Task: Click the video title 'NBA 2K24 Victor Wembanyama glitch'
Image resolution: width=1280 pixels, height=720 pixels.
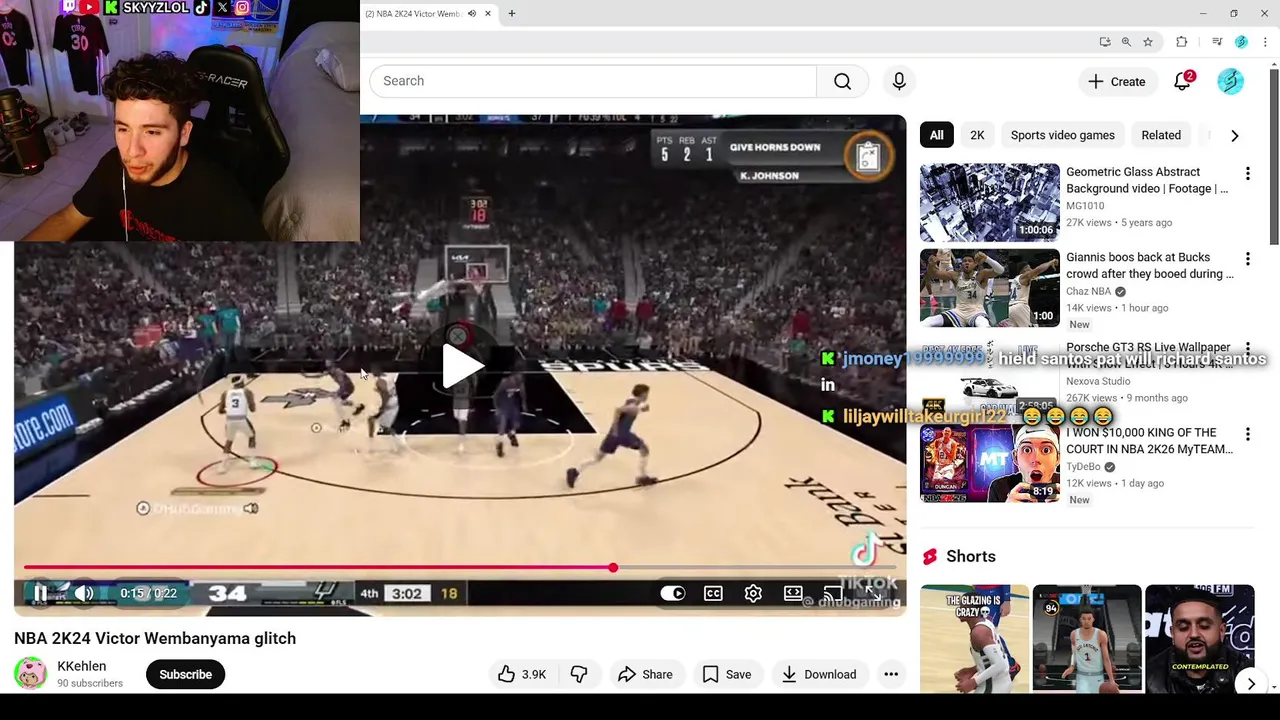Action: (155, 638)
